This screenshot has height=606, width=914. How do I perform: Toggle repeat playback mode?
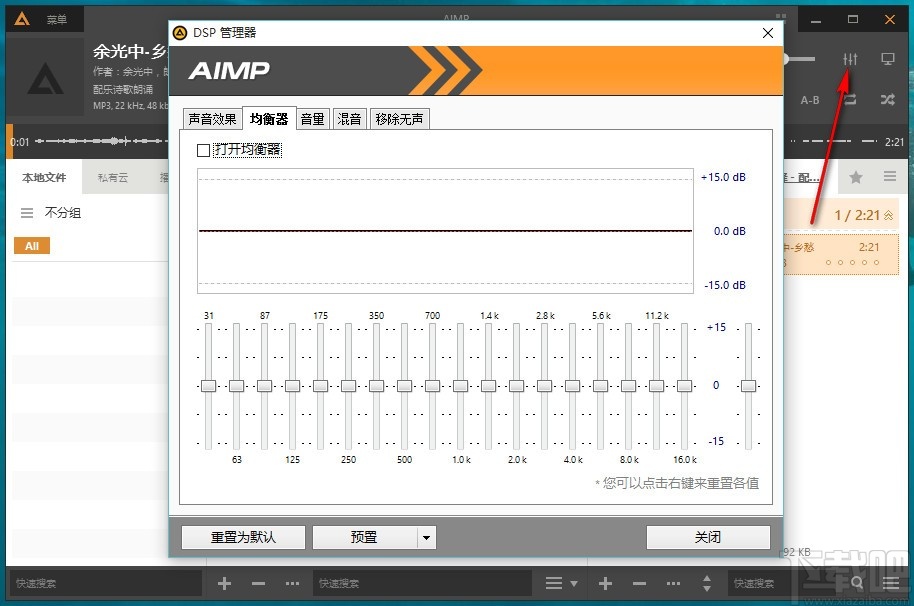(x=849, y=99)
